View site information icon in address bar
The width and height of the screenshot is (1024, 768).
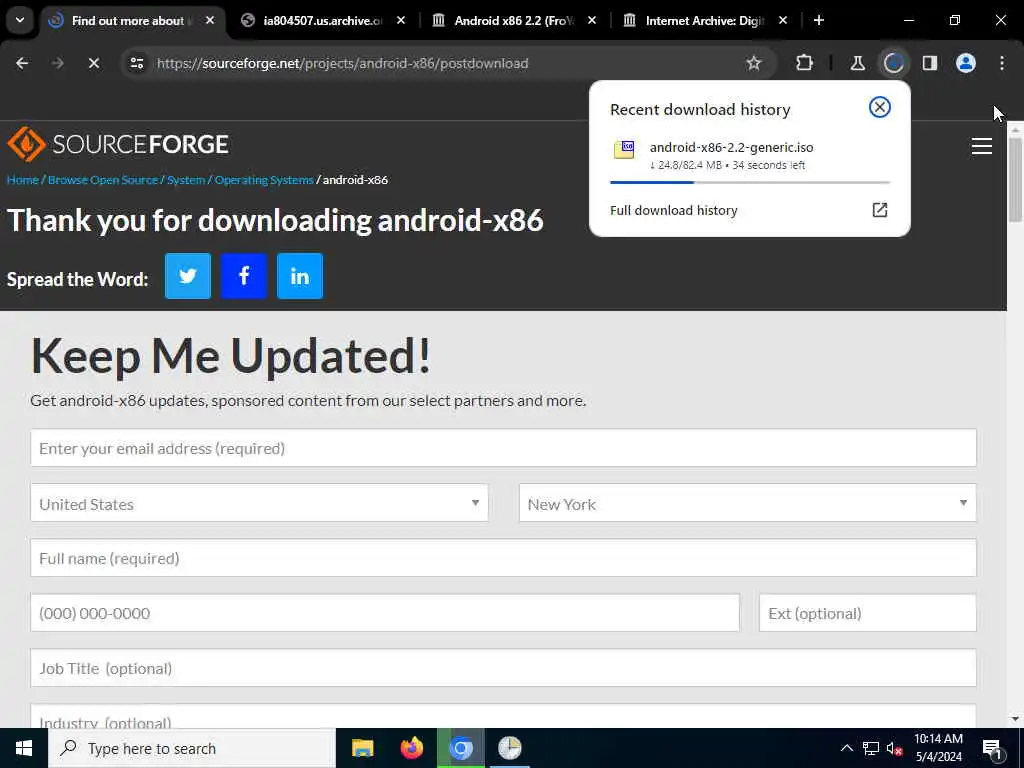pyautogui.click(x=137, y=63)
